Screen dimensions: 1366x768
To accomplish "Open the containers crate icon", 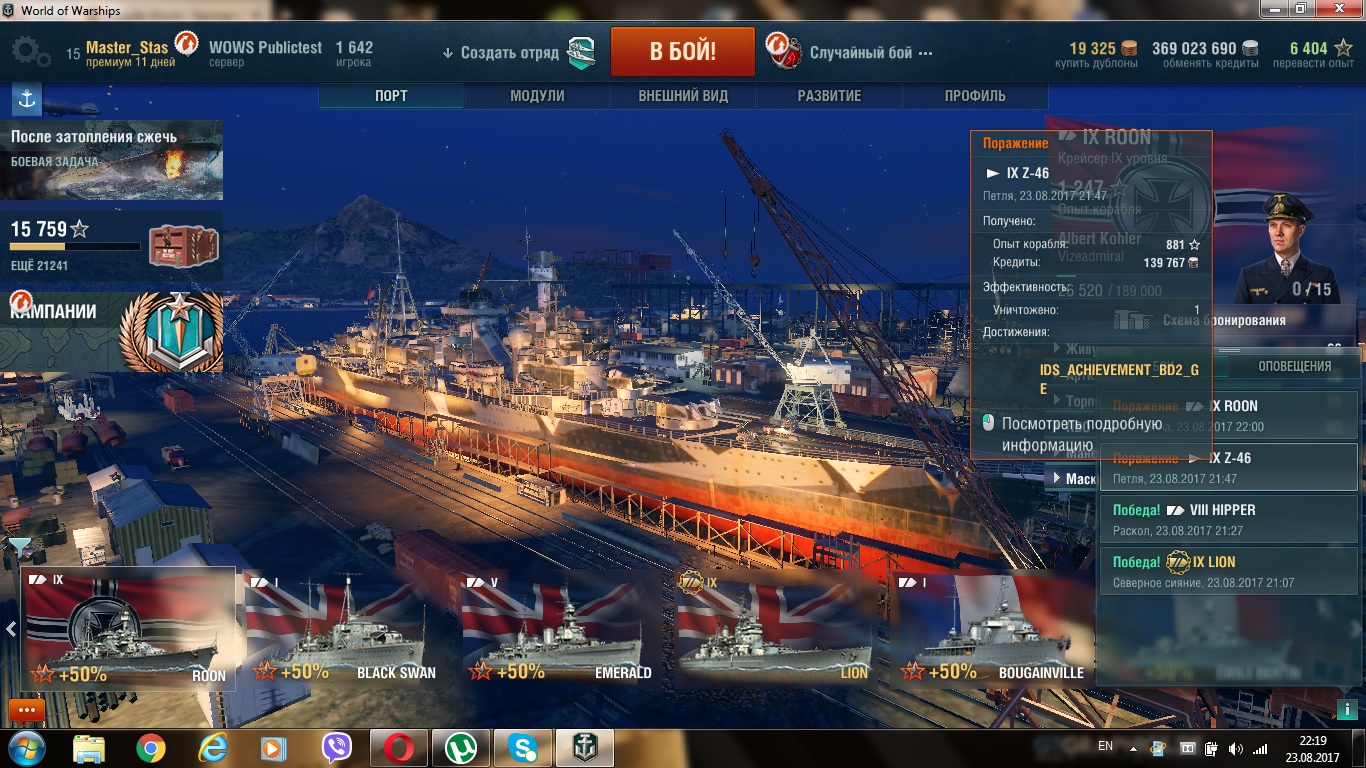I will click(x=183, y=245).
